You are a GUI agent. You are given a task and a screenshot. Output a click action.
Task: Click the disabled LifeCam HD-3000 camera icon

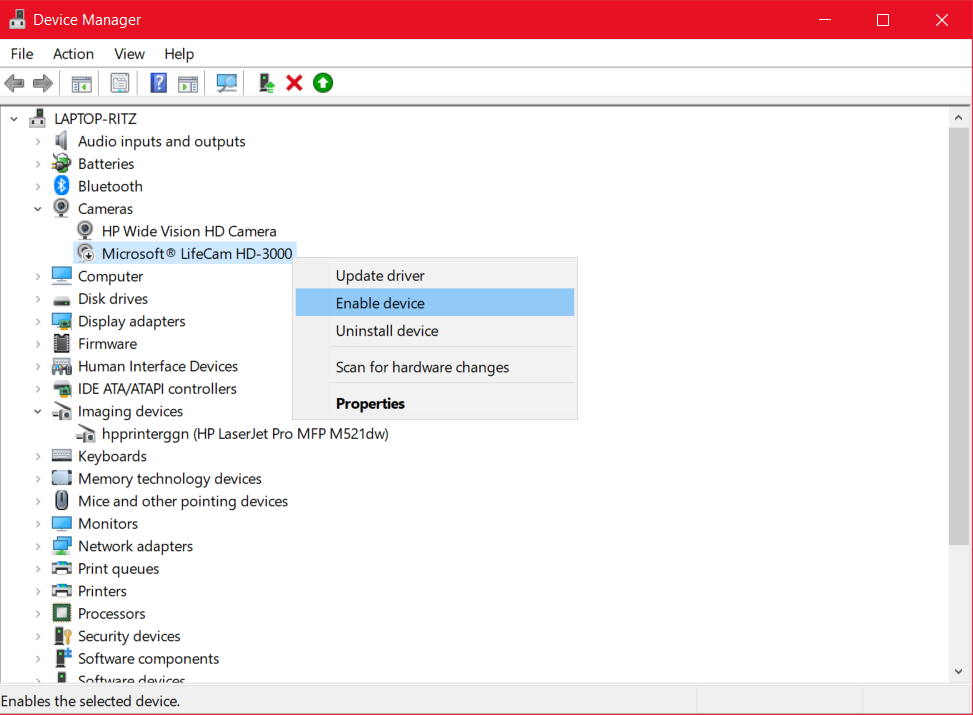pos(86,253)
